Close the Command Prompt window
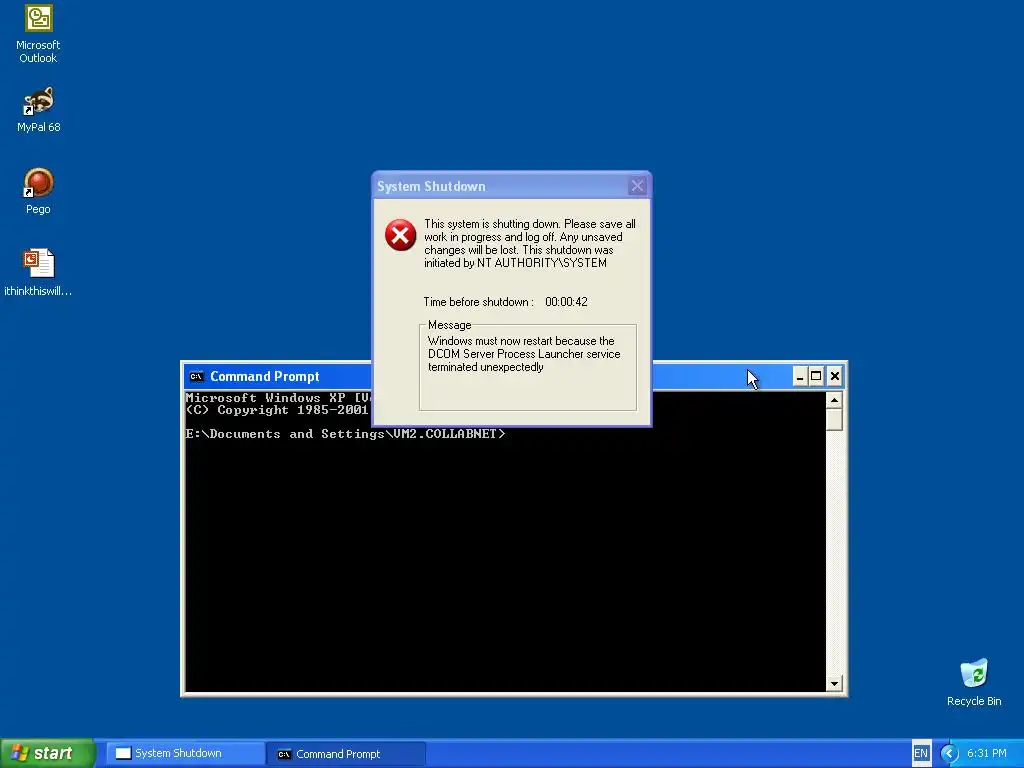 [835, 376]
